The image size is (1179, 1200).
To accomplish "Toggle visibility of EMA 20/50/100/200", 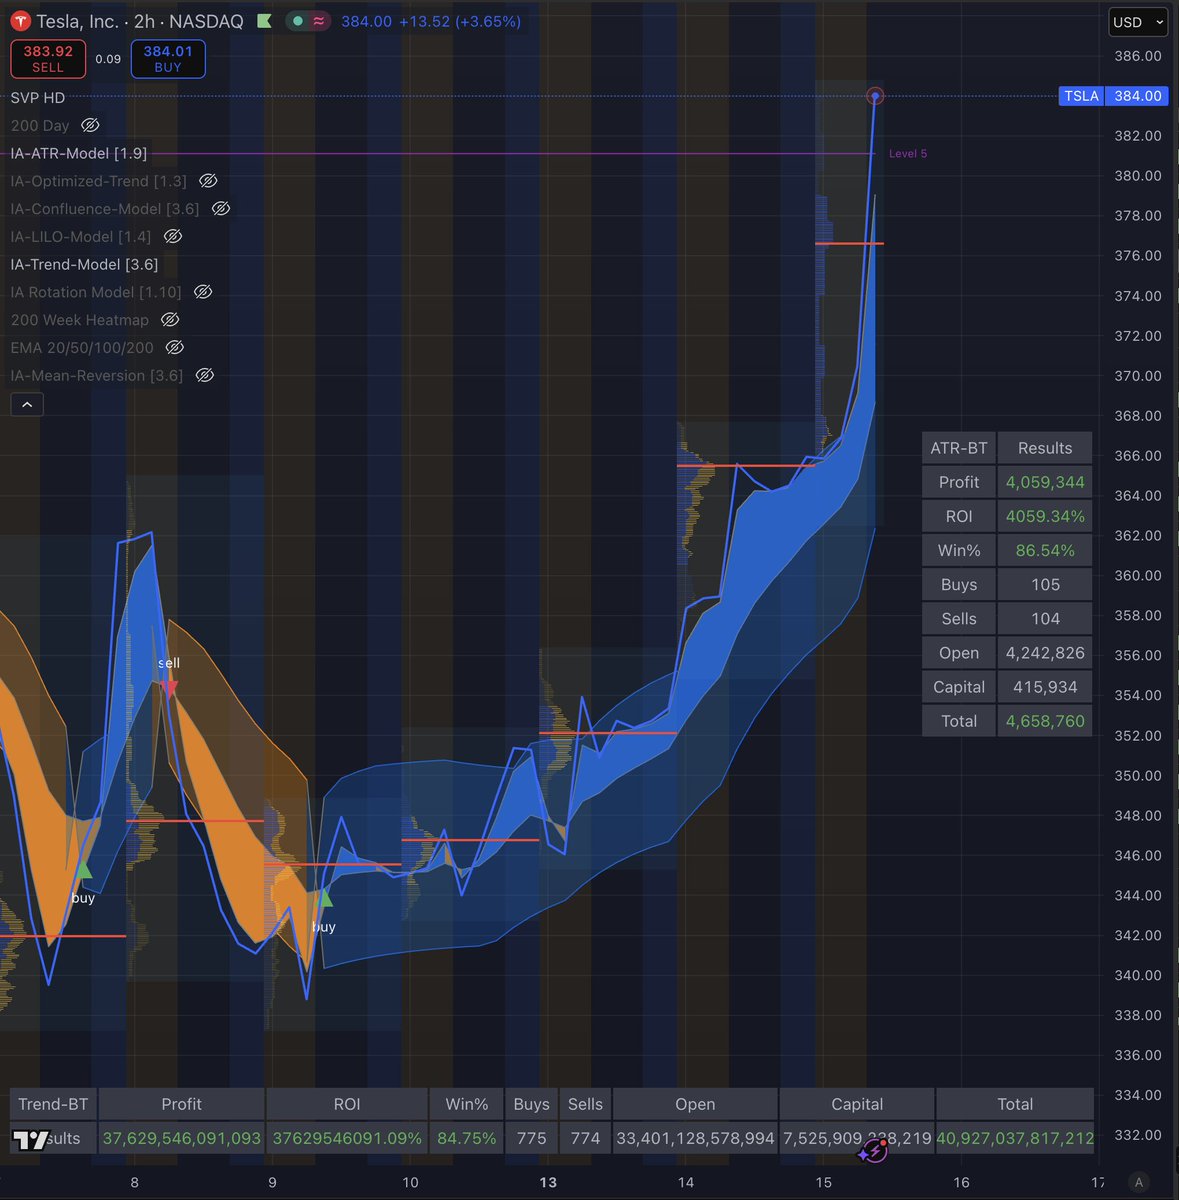I will point(175,348).
